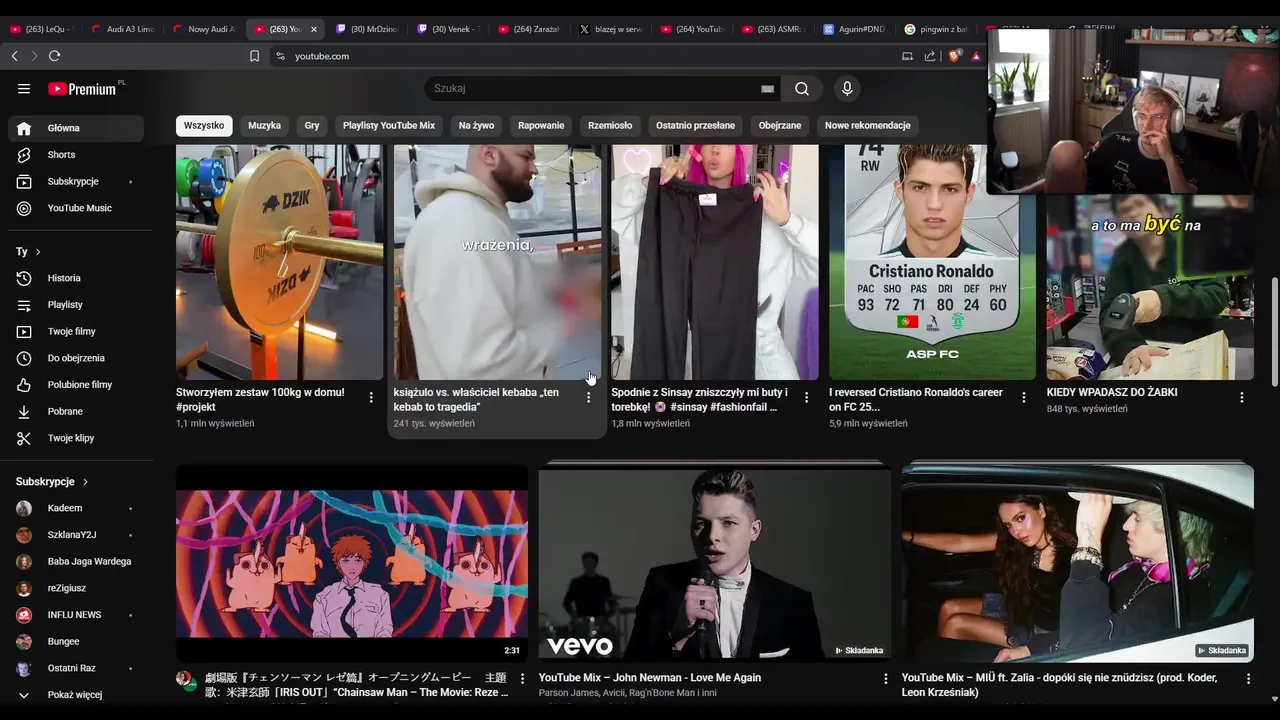Select the Rzemiosło filter chip

click(x=610, y=126)
